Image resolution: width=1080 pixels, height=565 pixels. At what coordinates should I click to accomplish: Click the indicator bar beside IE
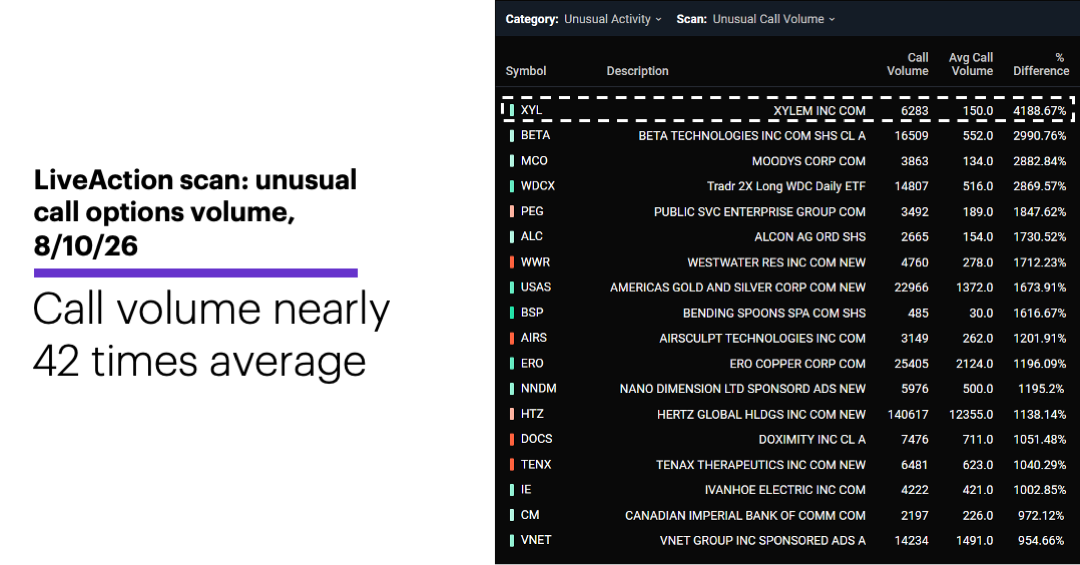tap(512, 490)
